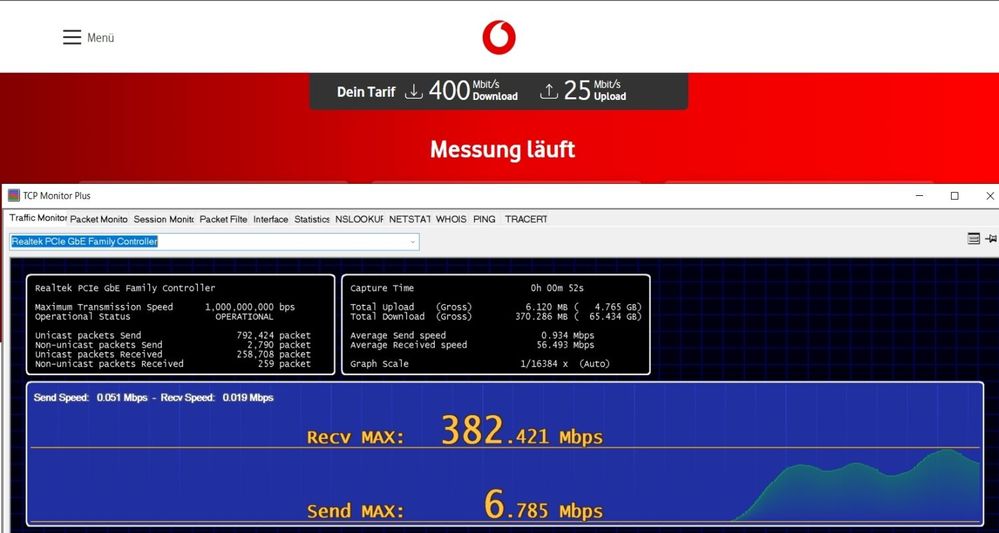This screenshot has height=533, width=999.
Task: Click the 25 Mbit/s Upload value
Action: point(595,91)
